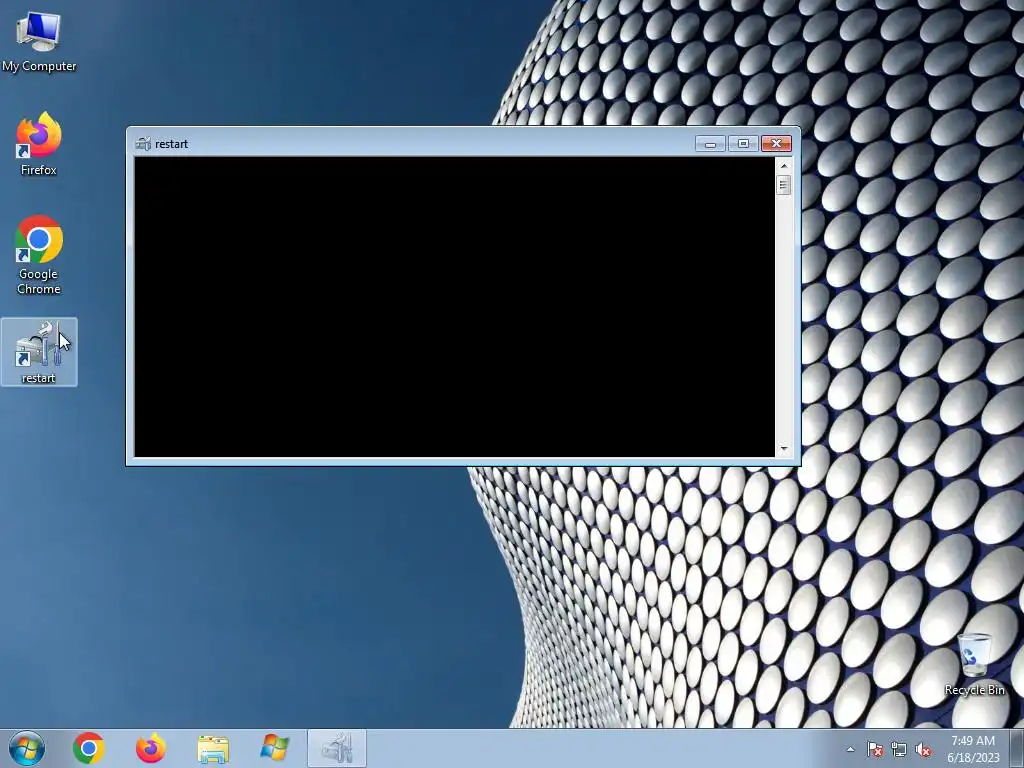Image resolution: width=1024 pixels, height=768 pixels.
Task: Select the Recycle Bin icon
Action: (x=974, y=665)
